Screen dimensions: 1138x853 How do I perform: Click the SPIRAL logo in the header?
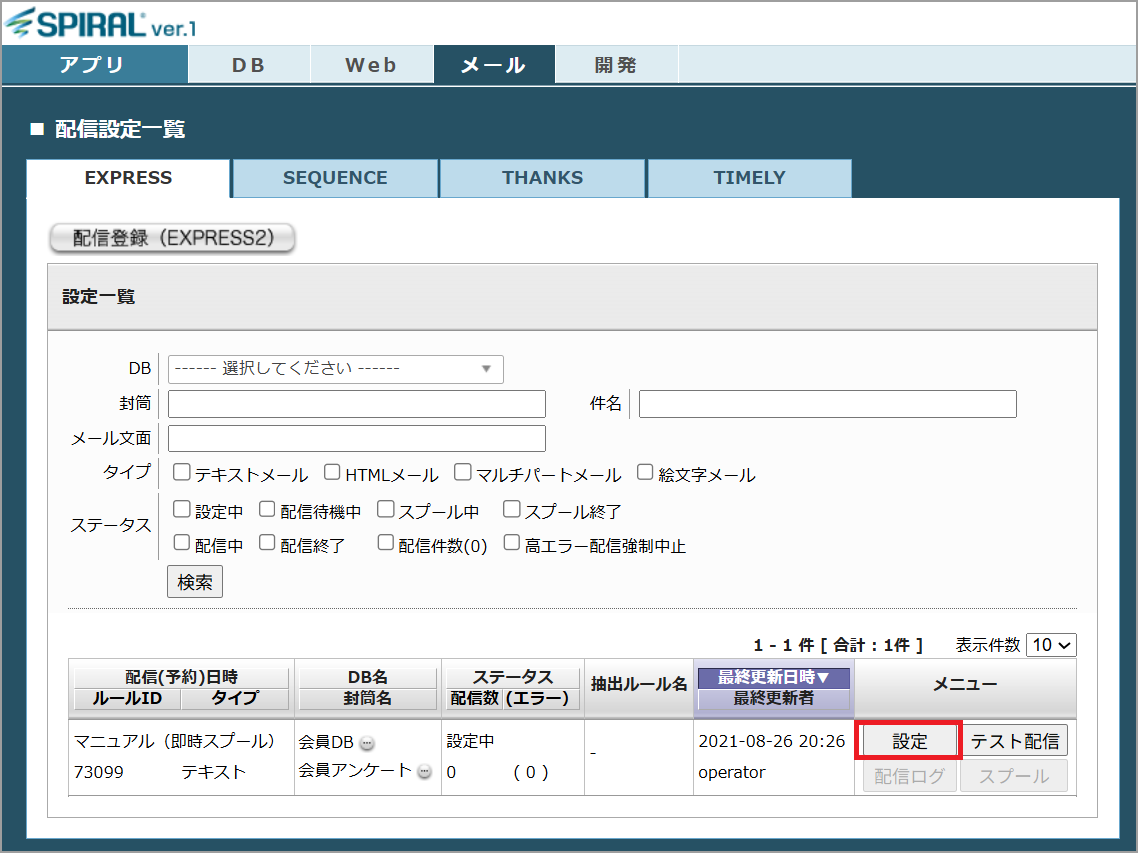point(100,22)
